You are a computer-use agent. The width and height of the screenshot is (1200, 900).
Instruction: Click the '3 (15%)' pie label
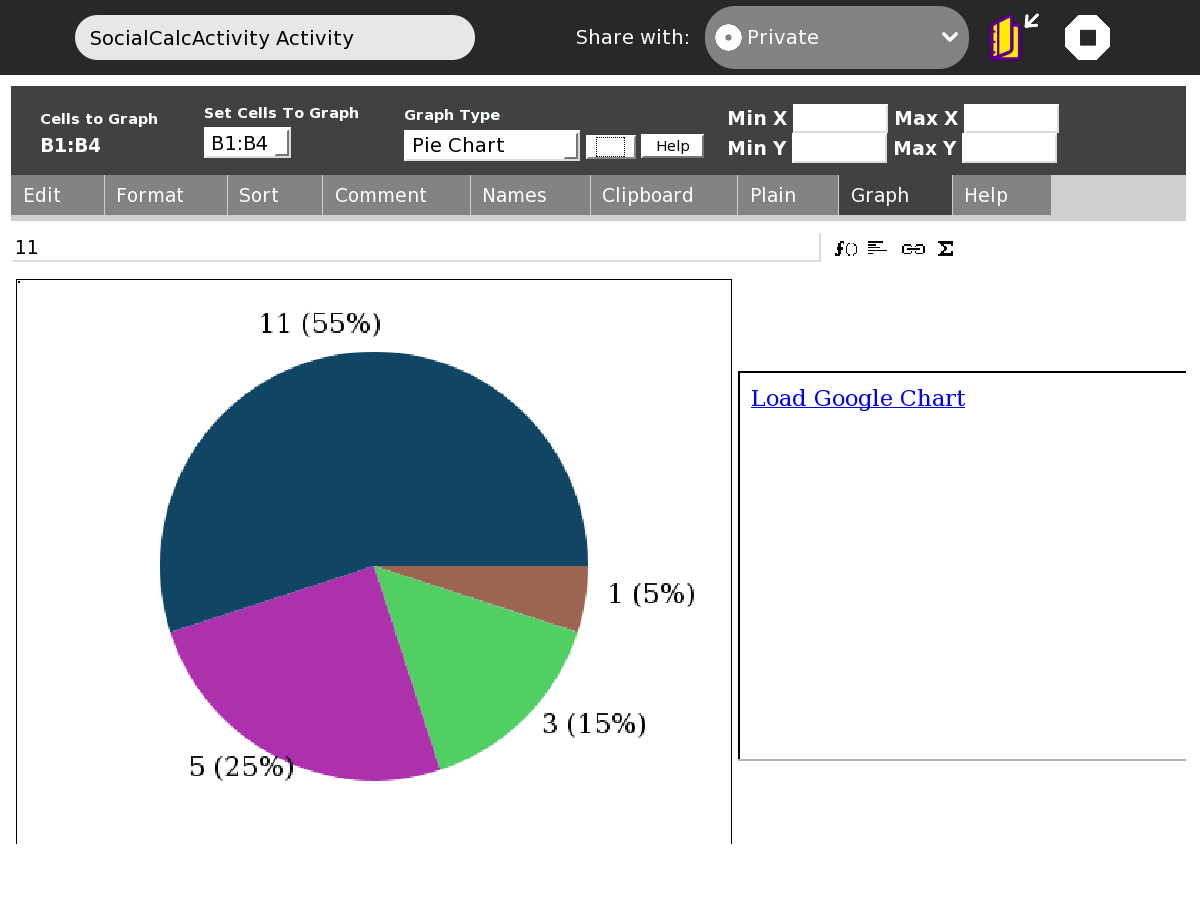coord(594,723)
